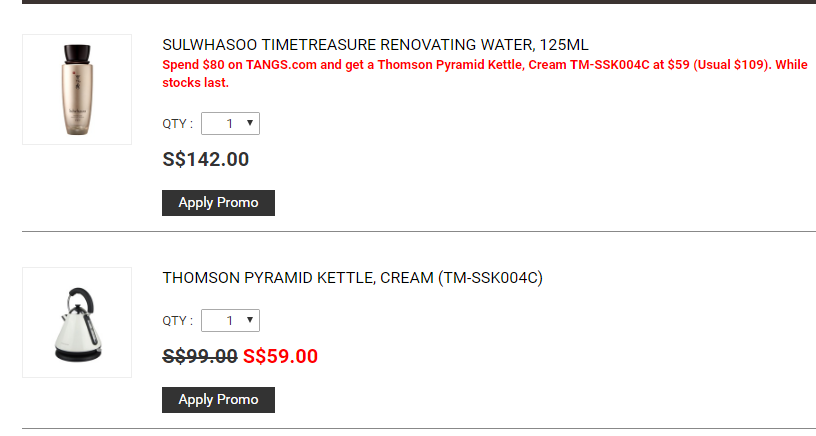Viewport: 816px width, 436px height.
Task: Click the kettle quantity dropdown arrow
Action: (x=250, y=321)
